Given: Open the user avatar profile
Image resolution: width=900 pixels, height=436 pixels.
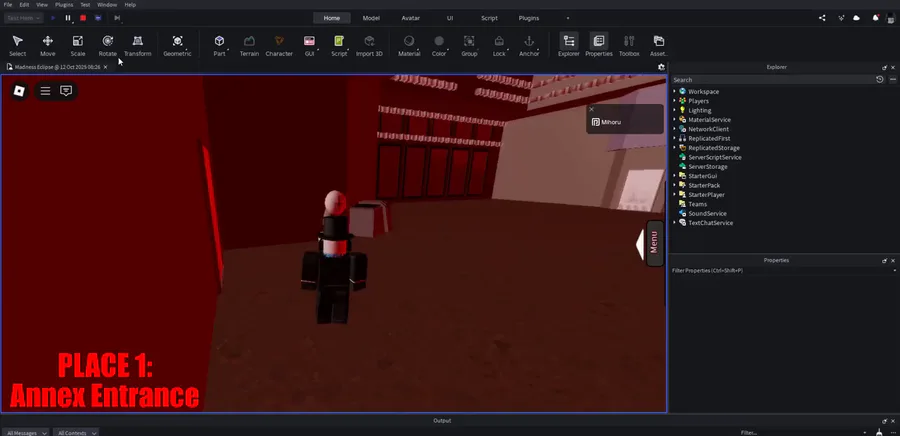Looking at the screenshot, I should (890, 18).
